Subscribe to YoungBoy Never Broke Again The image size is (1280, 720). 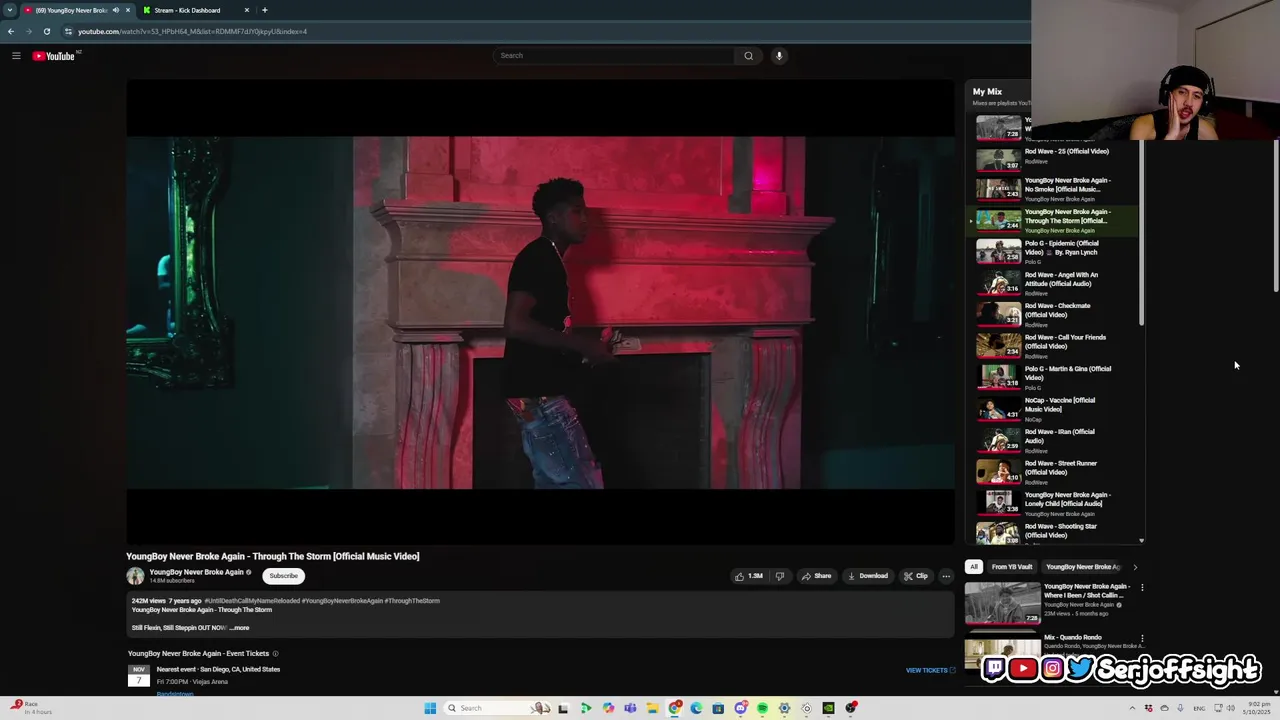point(283,576)
